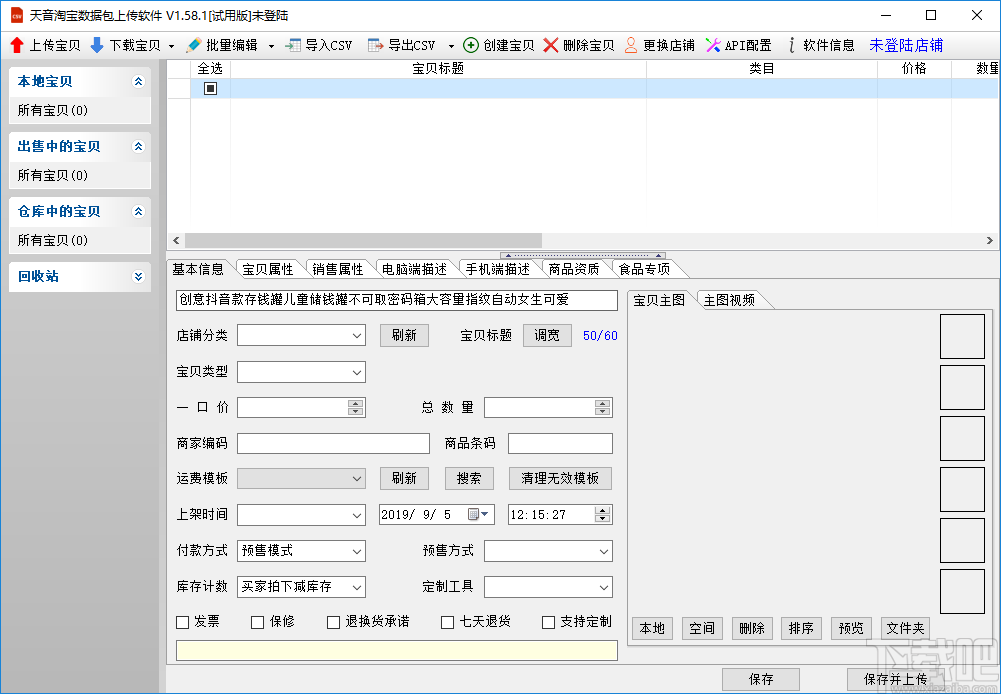Open the date picker calendar icon

pos(478,515)
